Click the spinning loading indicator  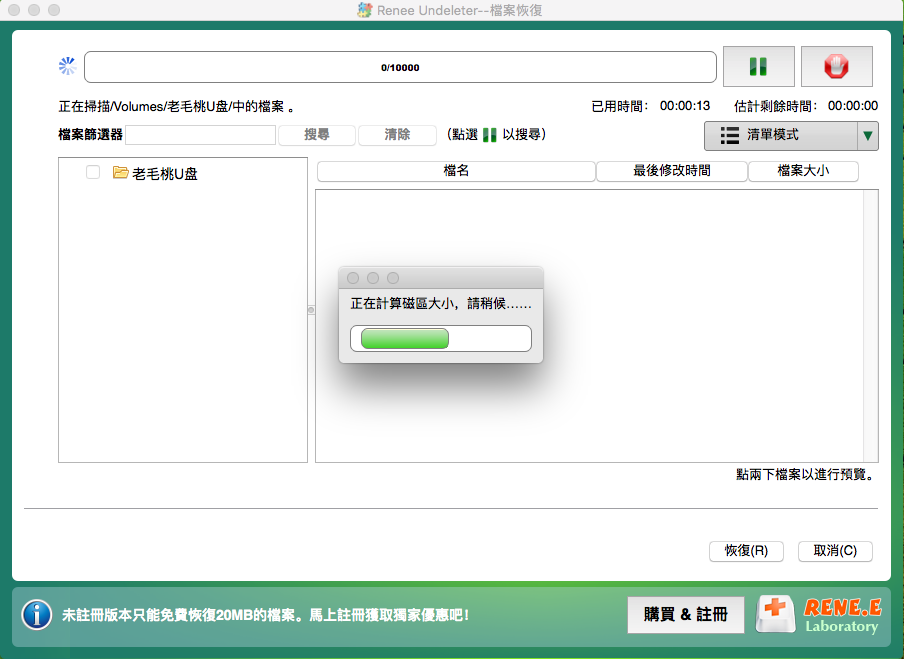click(x=67, y=67)
